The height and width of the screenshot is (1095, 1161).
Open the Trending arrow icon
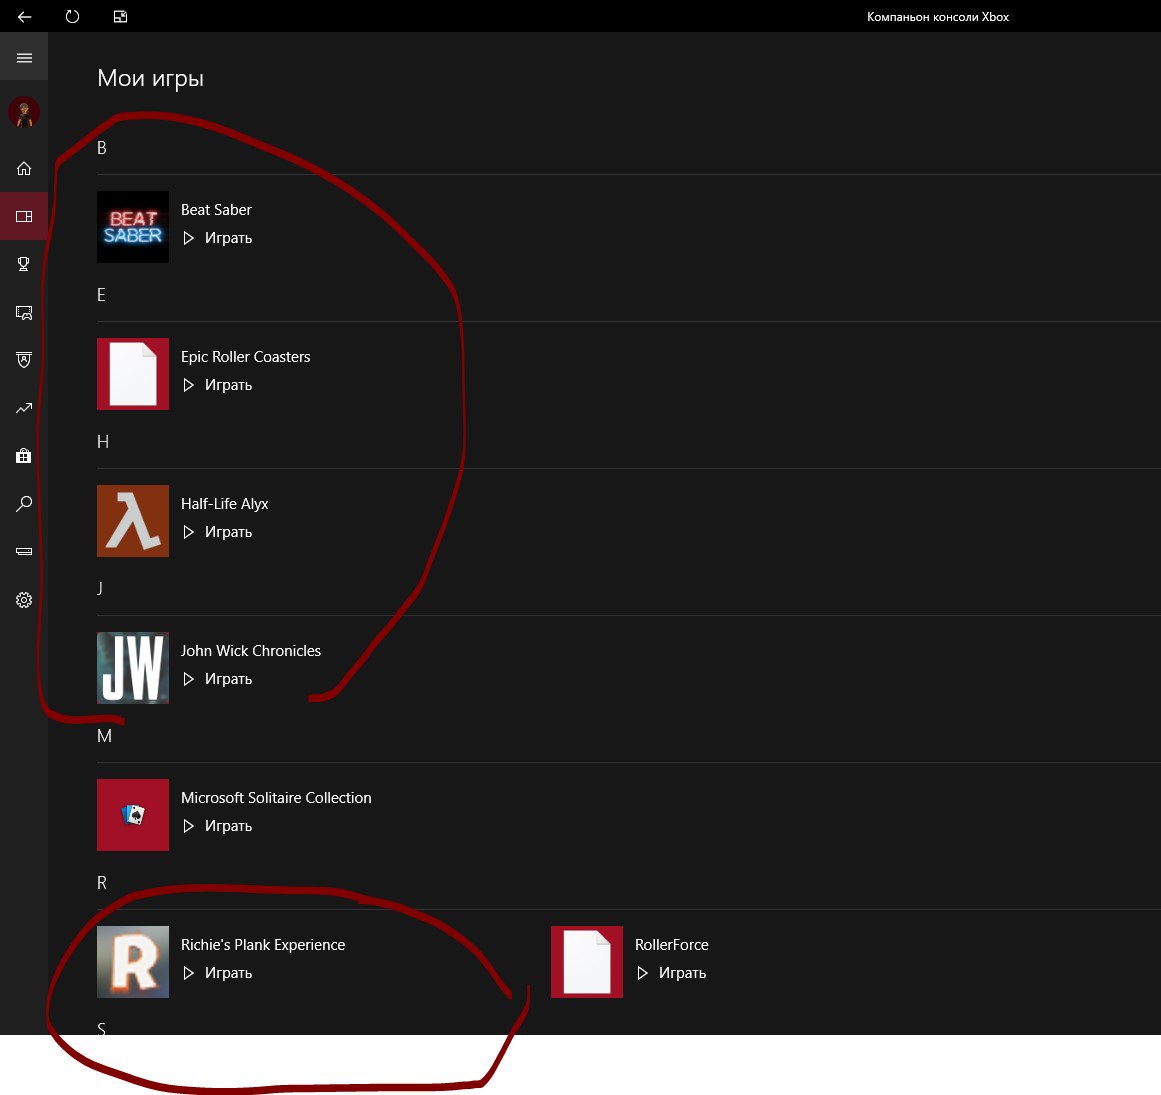24,408
